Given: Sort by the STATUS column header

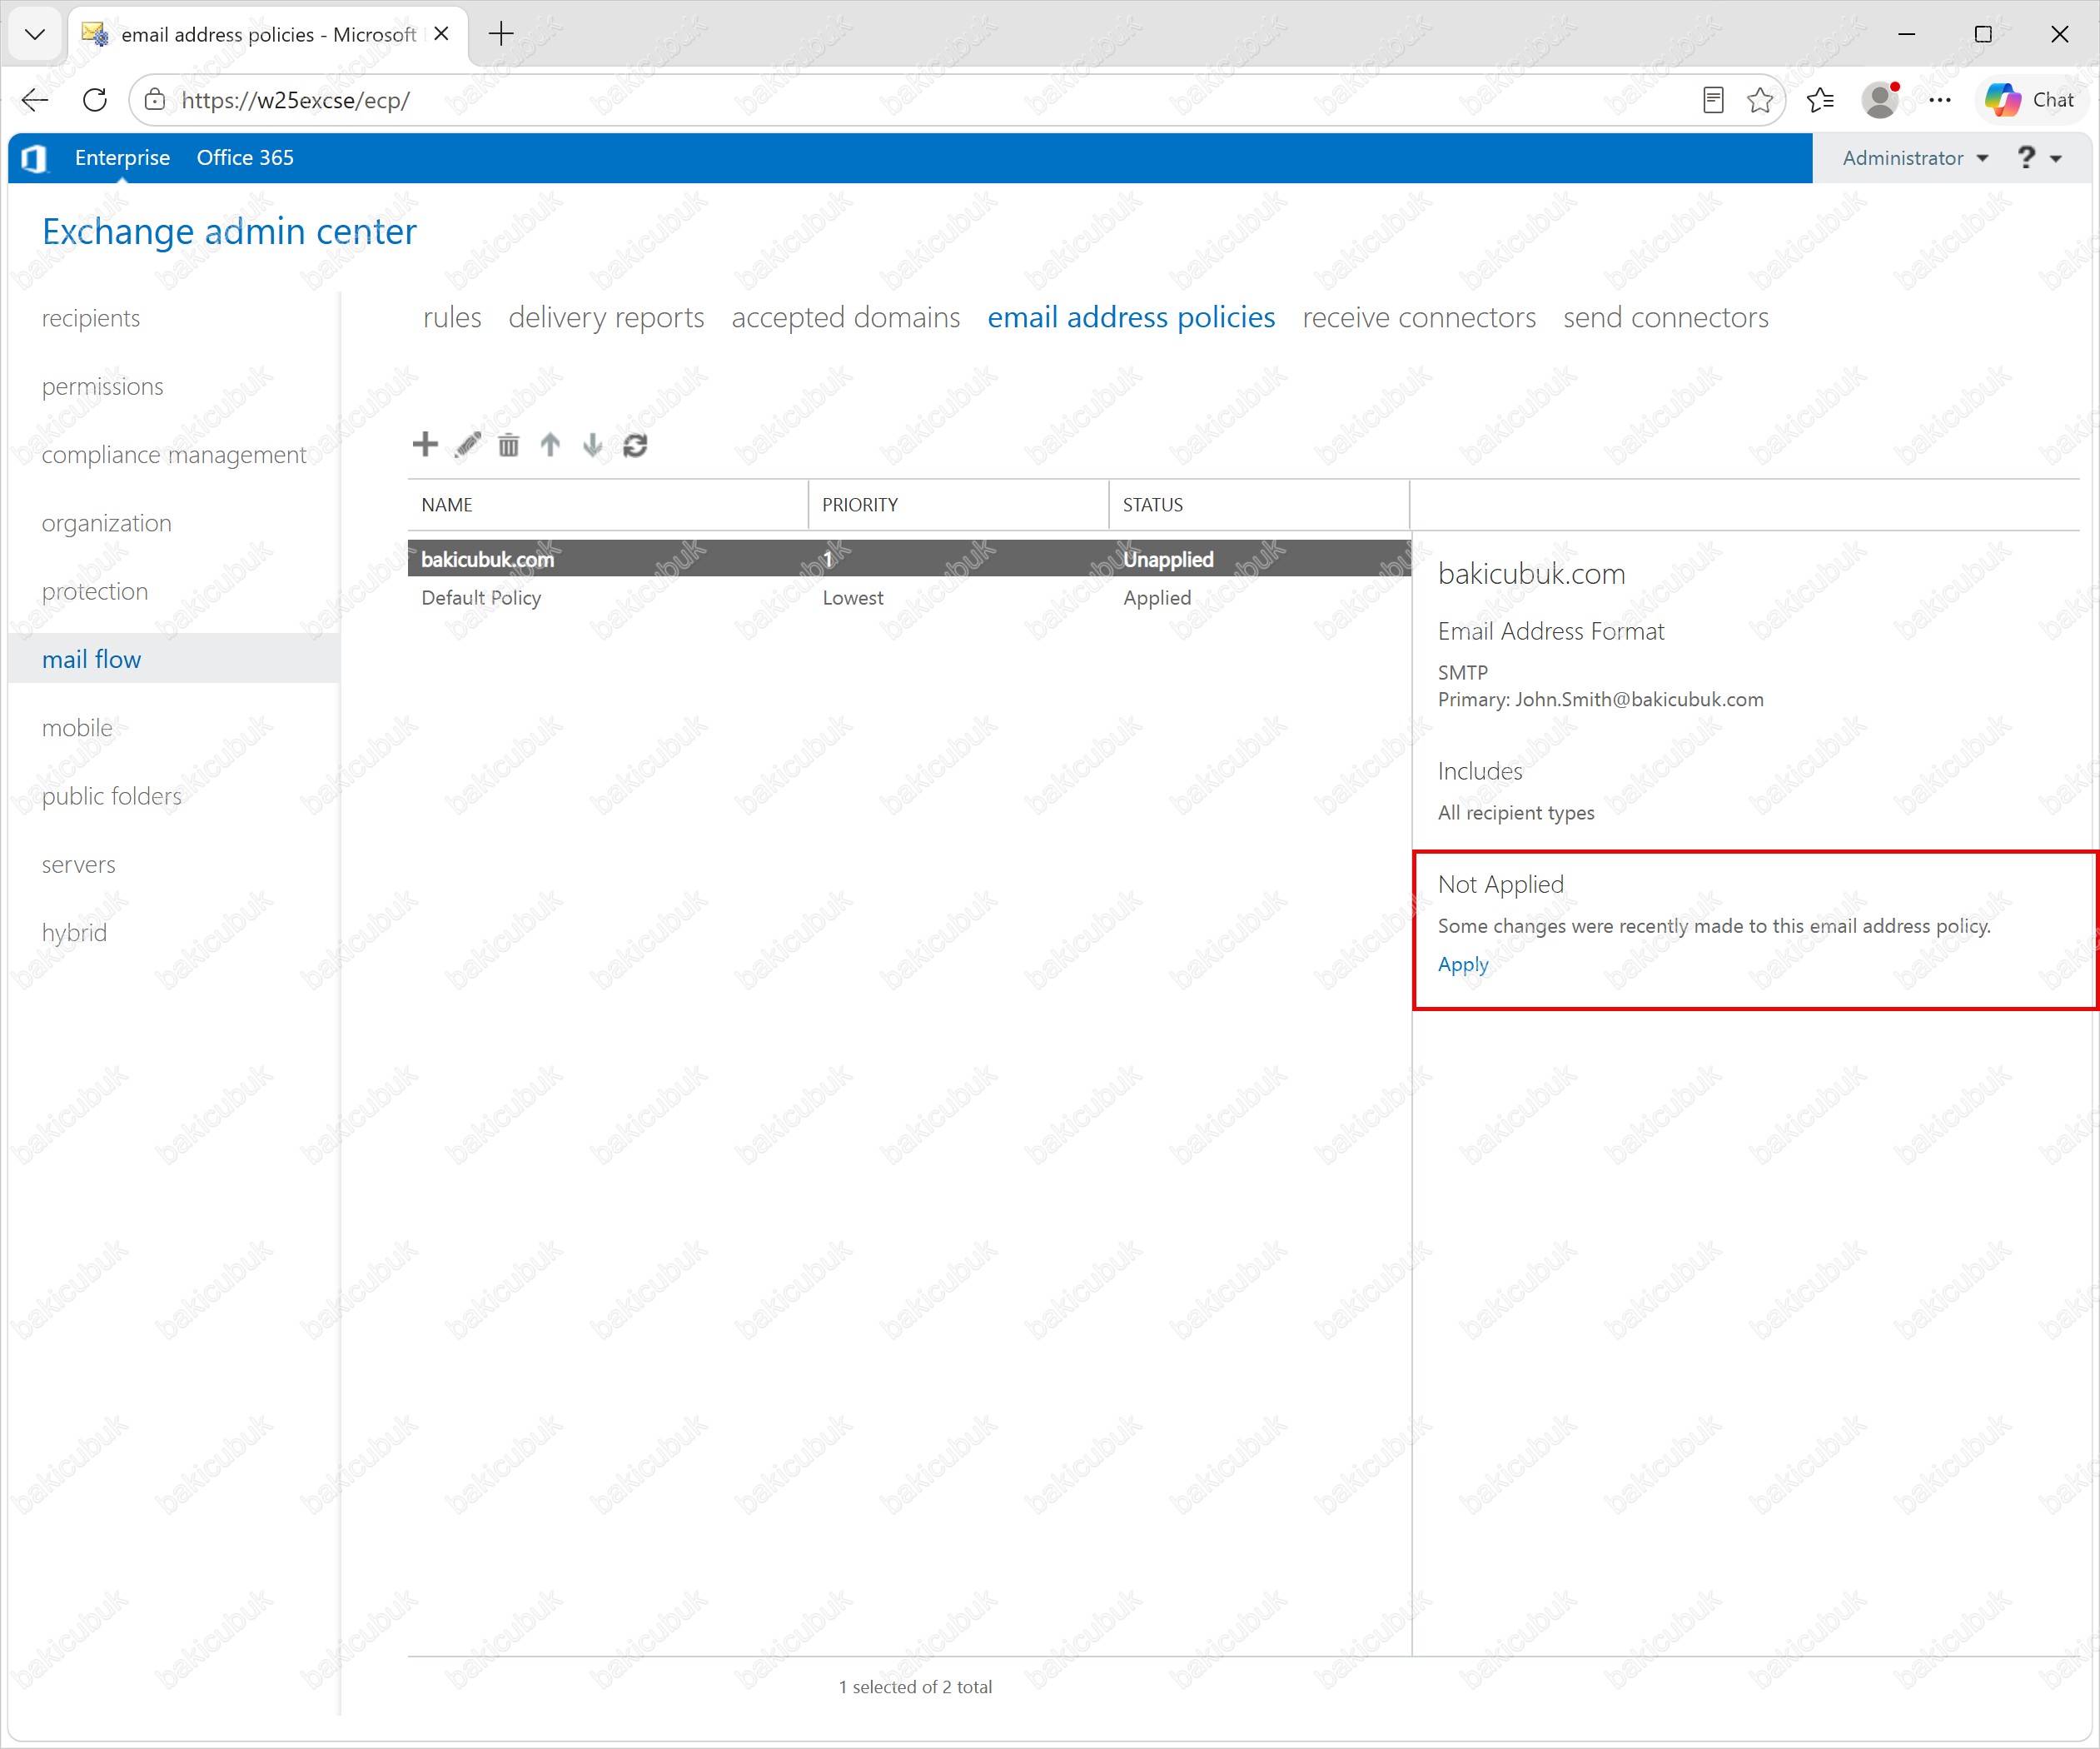Looking at the screenshot, I should click(1260, 505).
